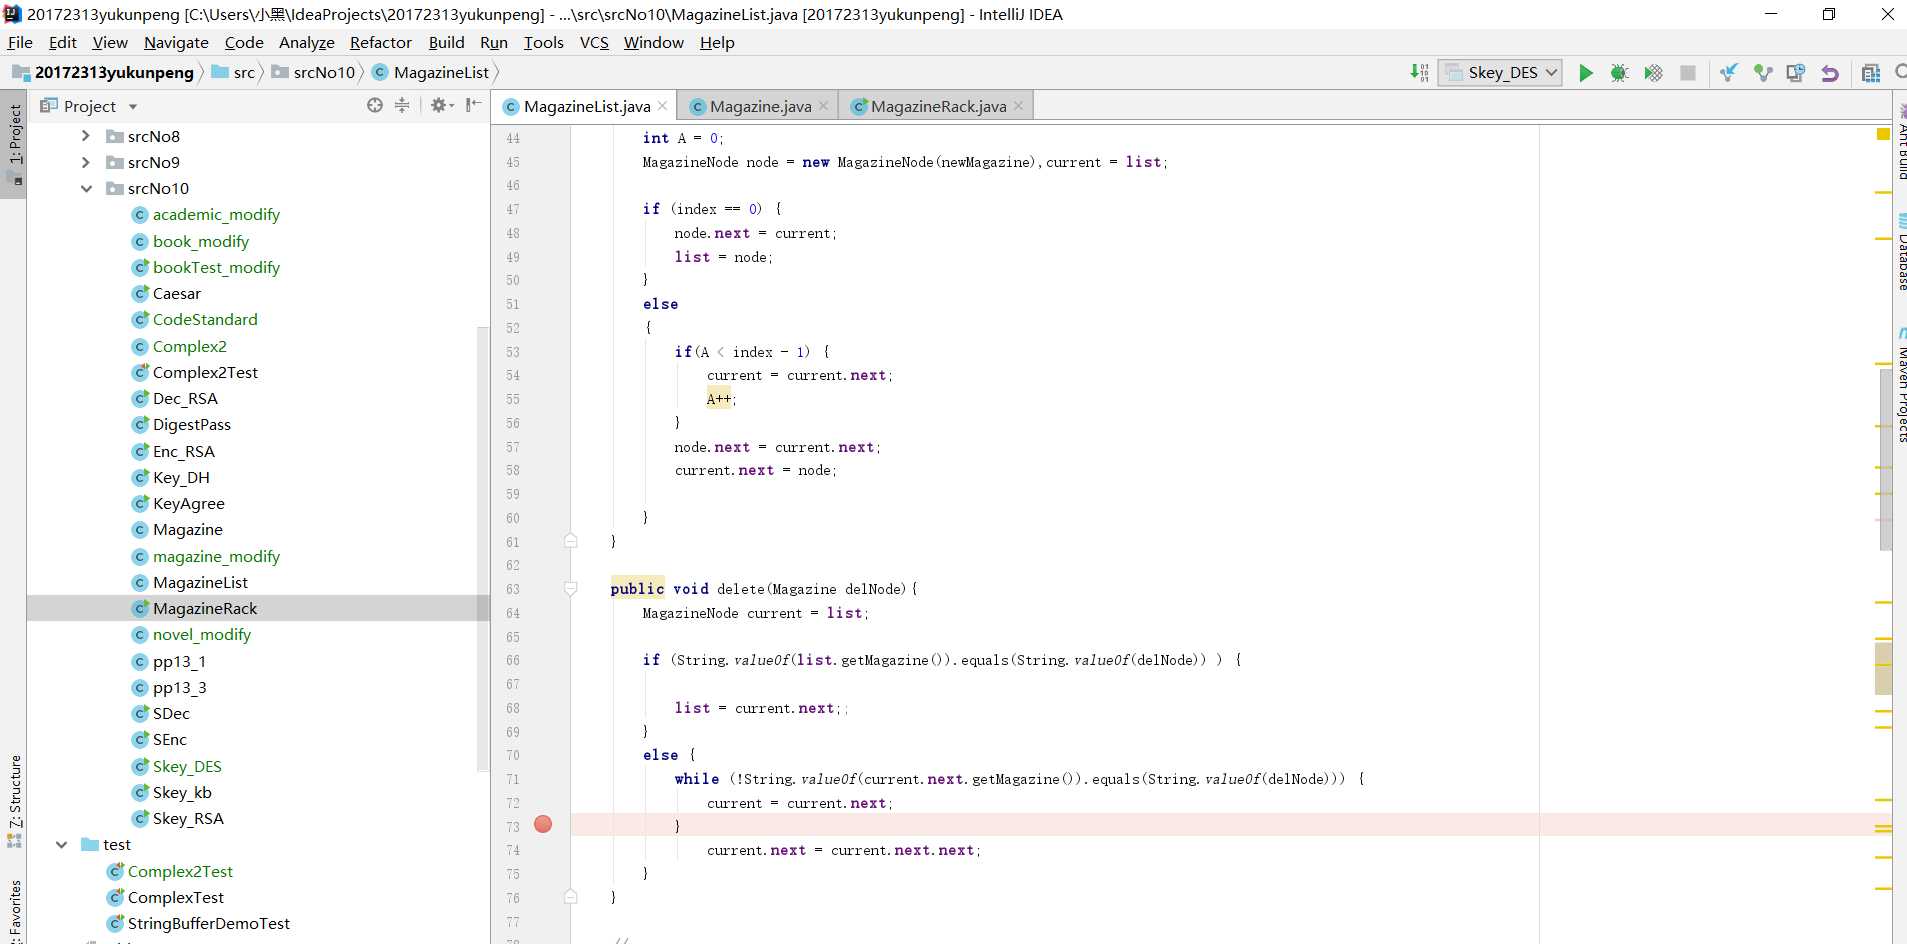Expand the srcNo8 folder
The image size is (1907, 944).
click(86, 136)
